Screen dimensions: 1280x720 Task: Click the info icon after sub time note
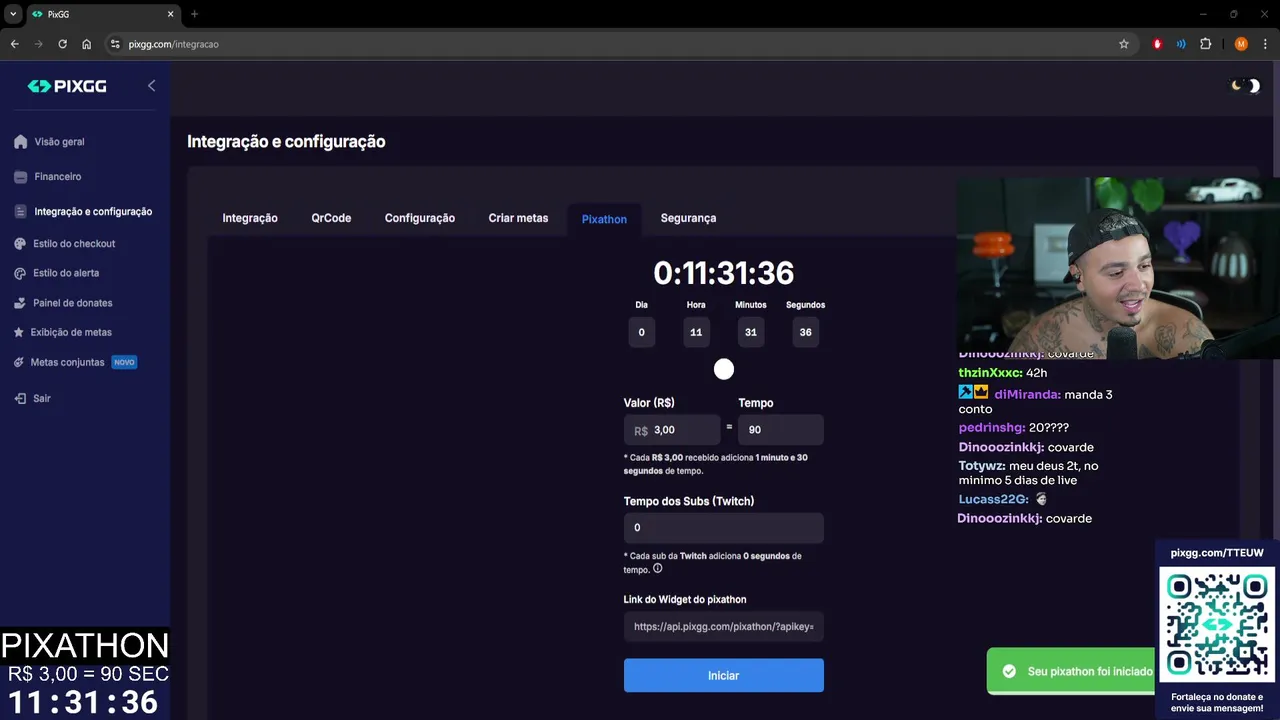coord(657,569)
